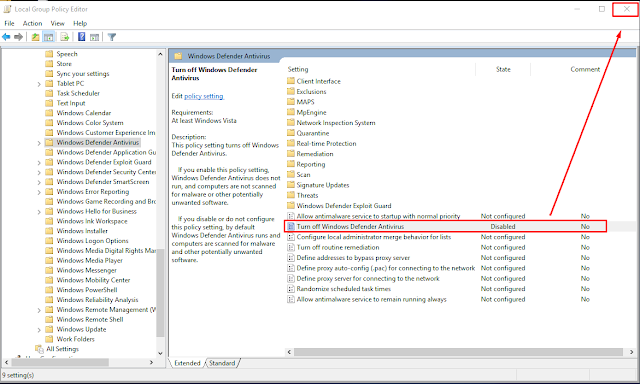Expand the Windows Defender Exploit Guard node

[x=39, y=163]
